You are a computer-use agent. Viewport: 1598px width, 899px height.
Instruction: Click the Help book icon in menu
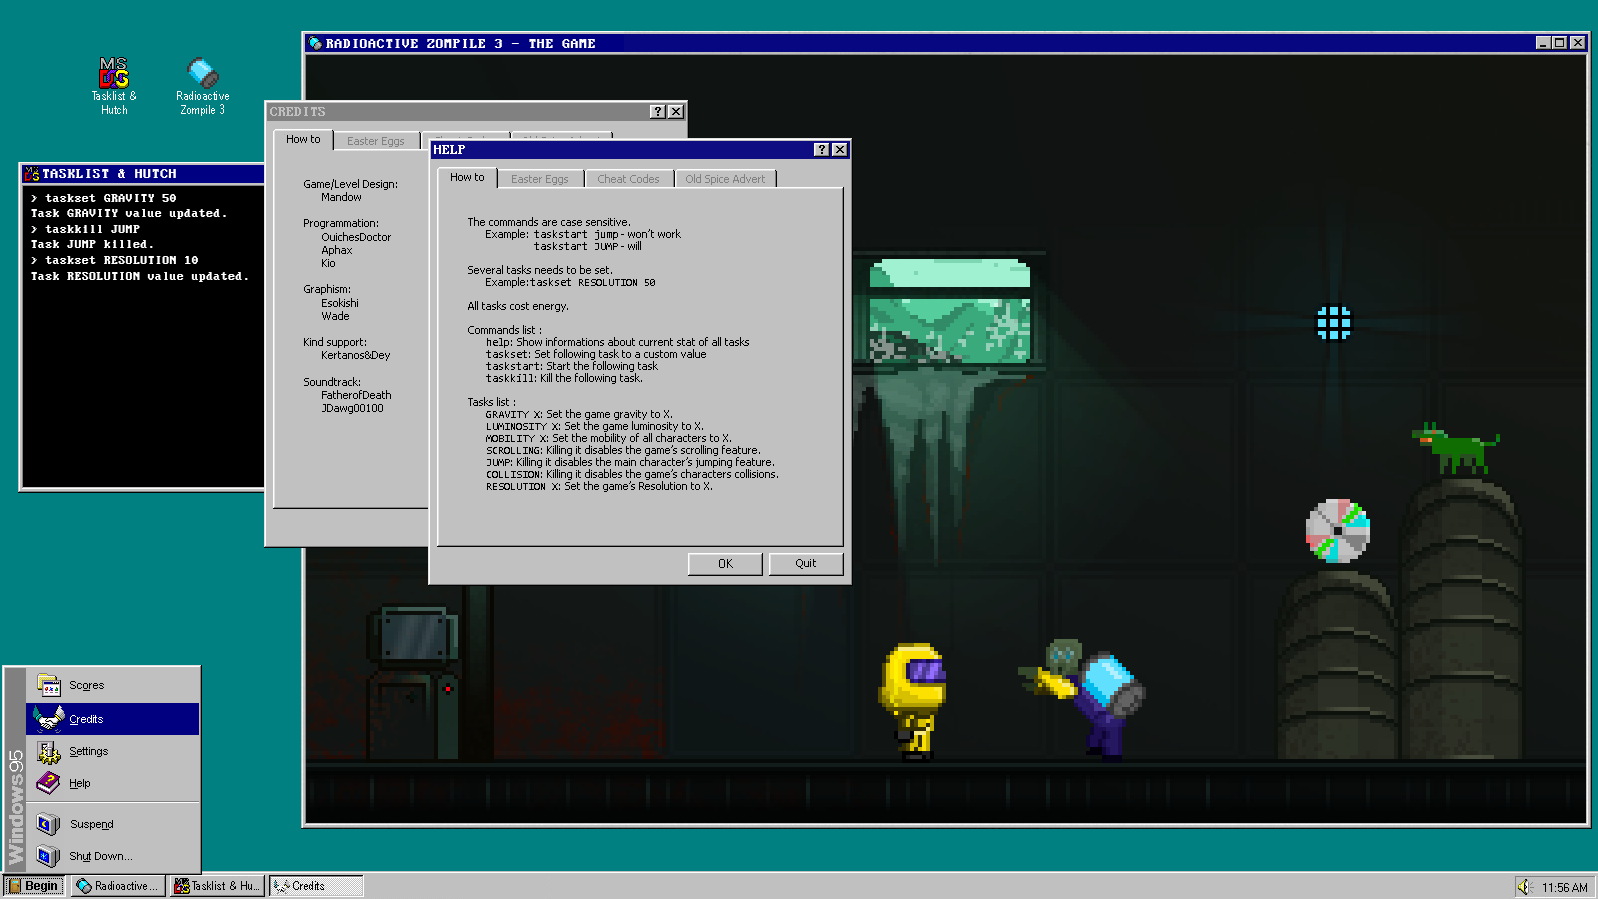point(49,783)
